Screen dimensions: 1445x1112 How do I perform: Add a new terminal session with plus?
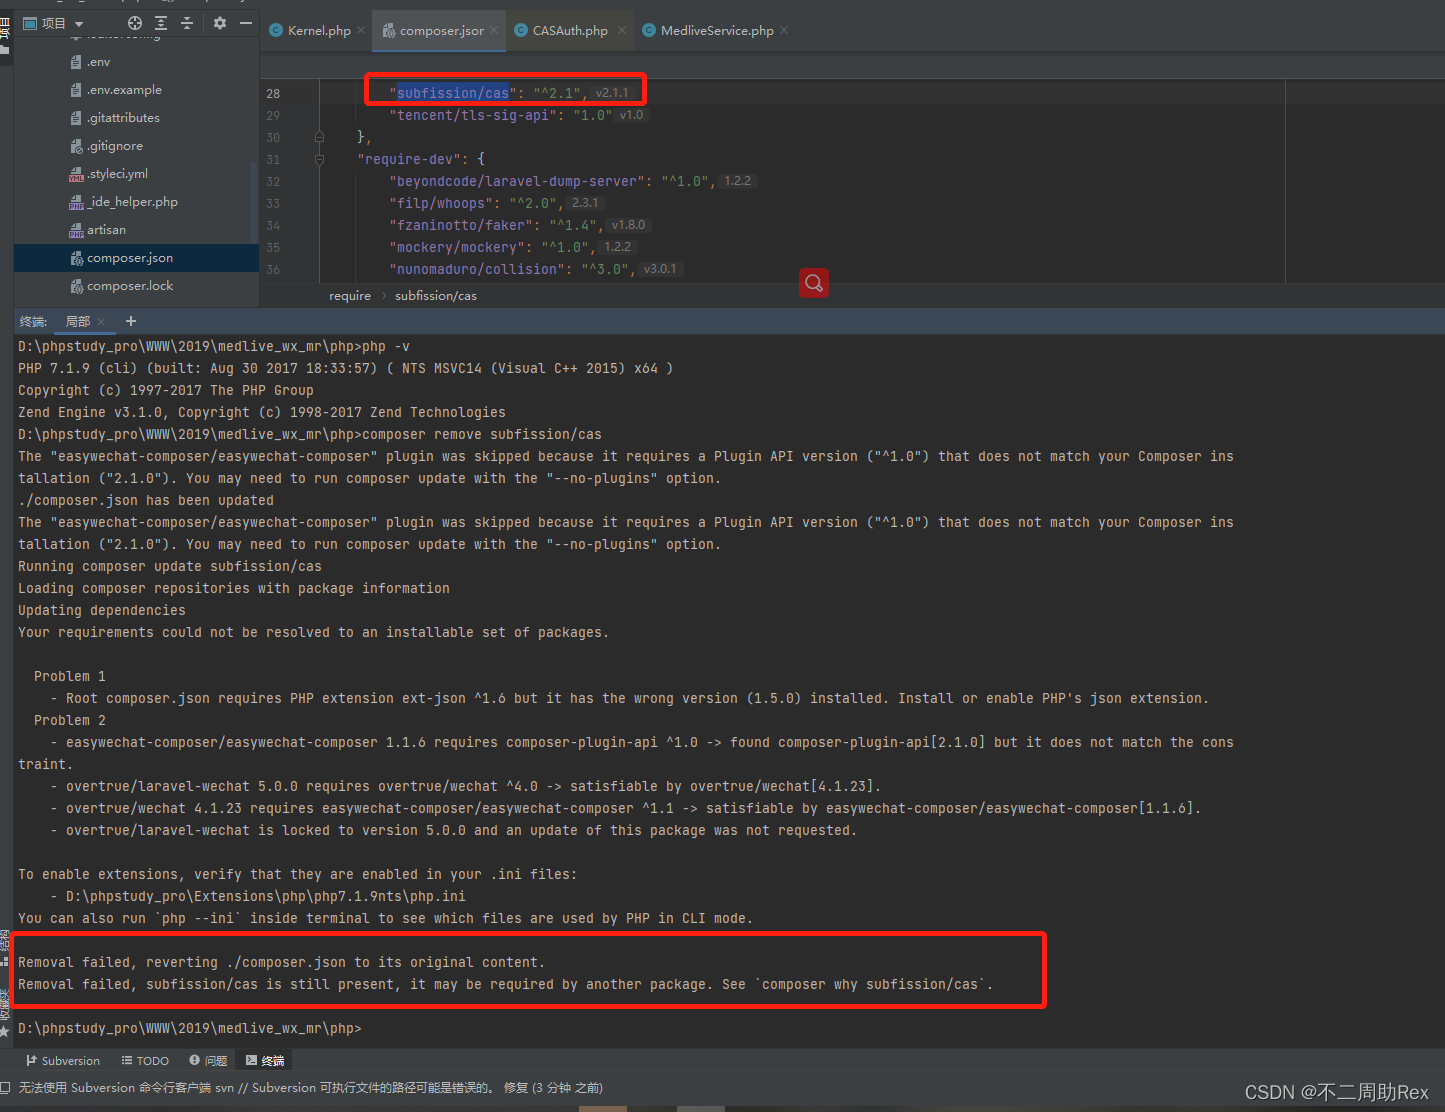coord(130,321)
